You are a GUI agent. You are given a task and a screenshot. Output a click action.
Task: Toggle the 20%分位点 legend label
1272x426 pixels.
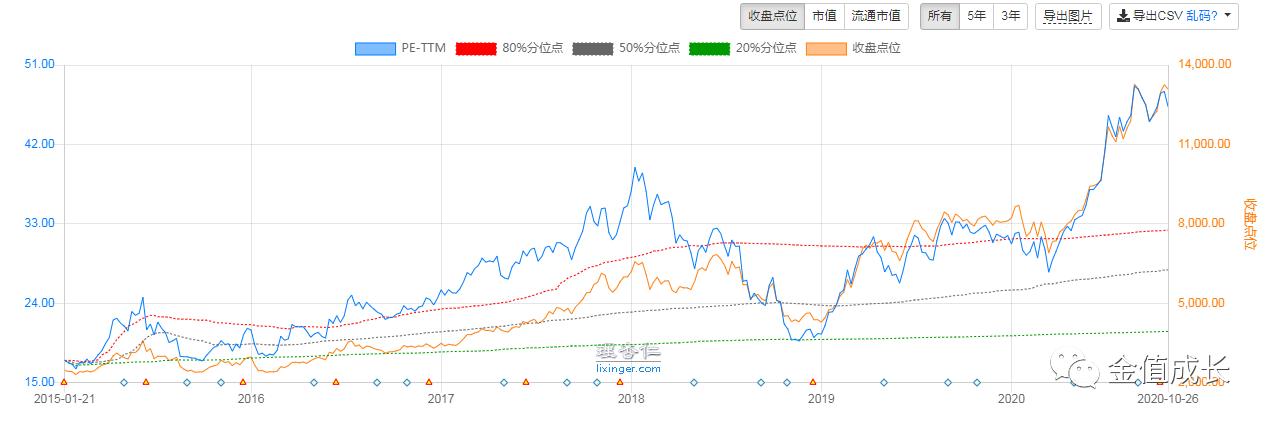tap(767, 48)
